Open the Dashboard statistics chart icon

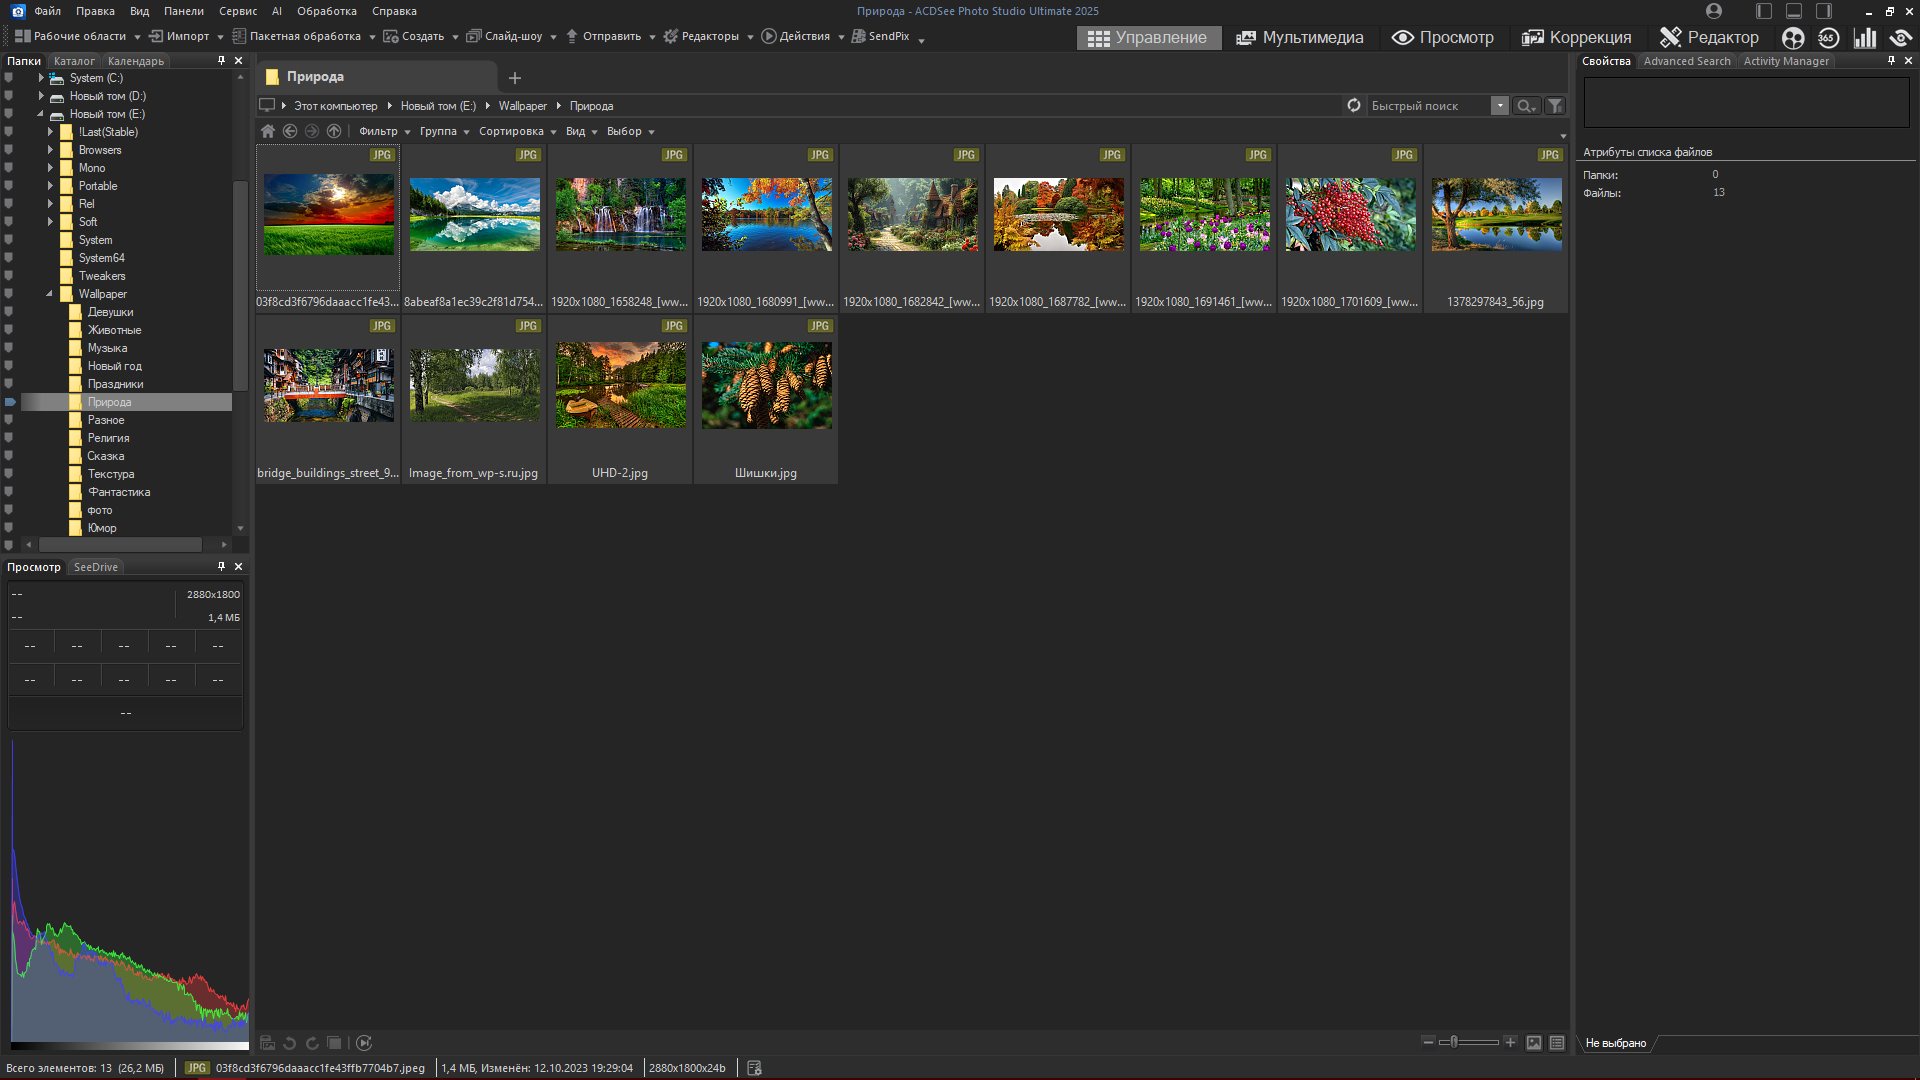click(1864, 38)
